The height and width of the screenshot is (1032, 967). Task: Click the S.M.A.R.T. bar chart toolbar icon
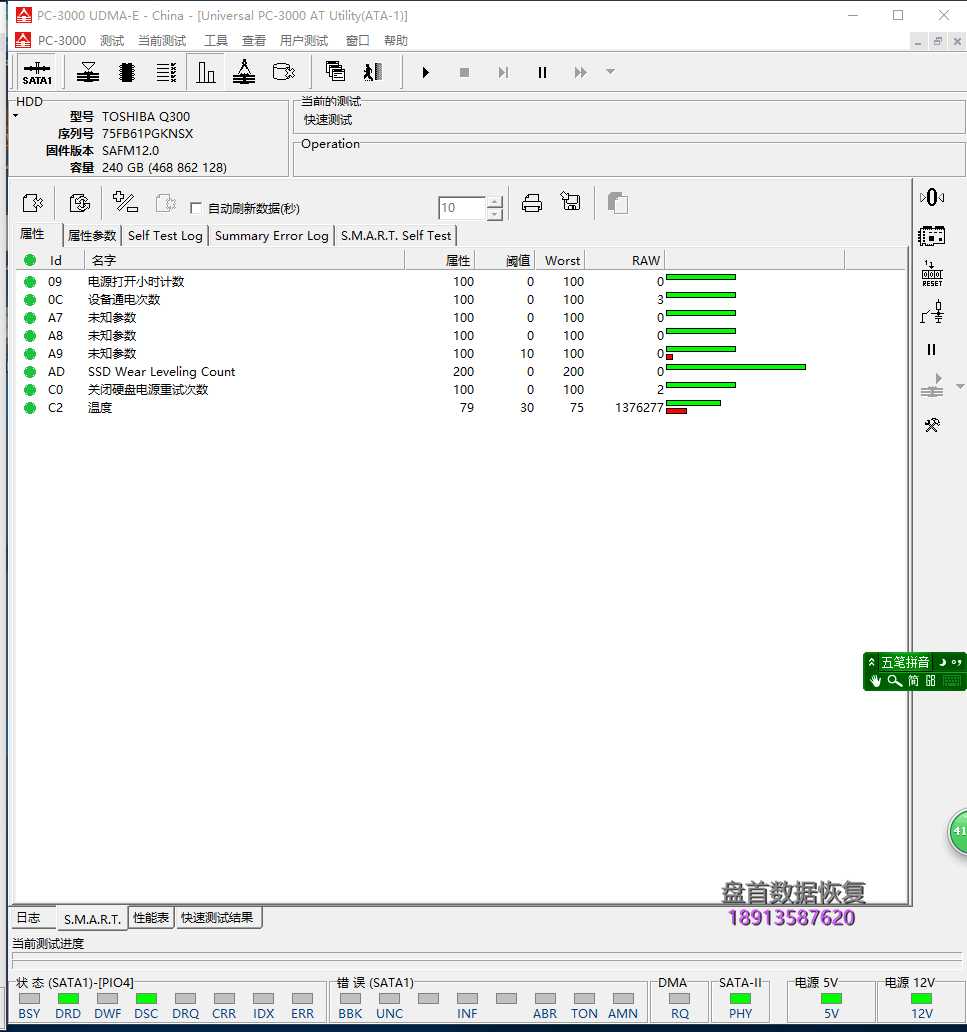(205, 72)
